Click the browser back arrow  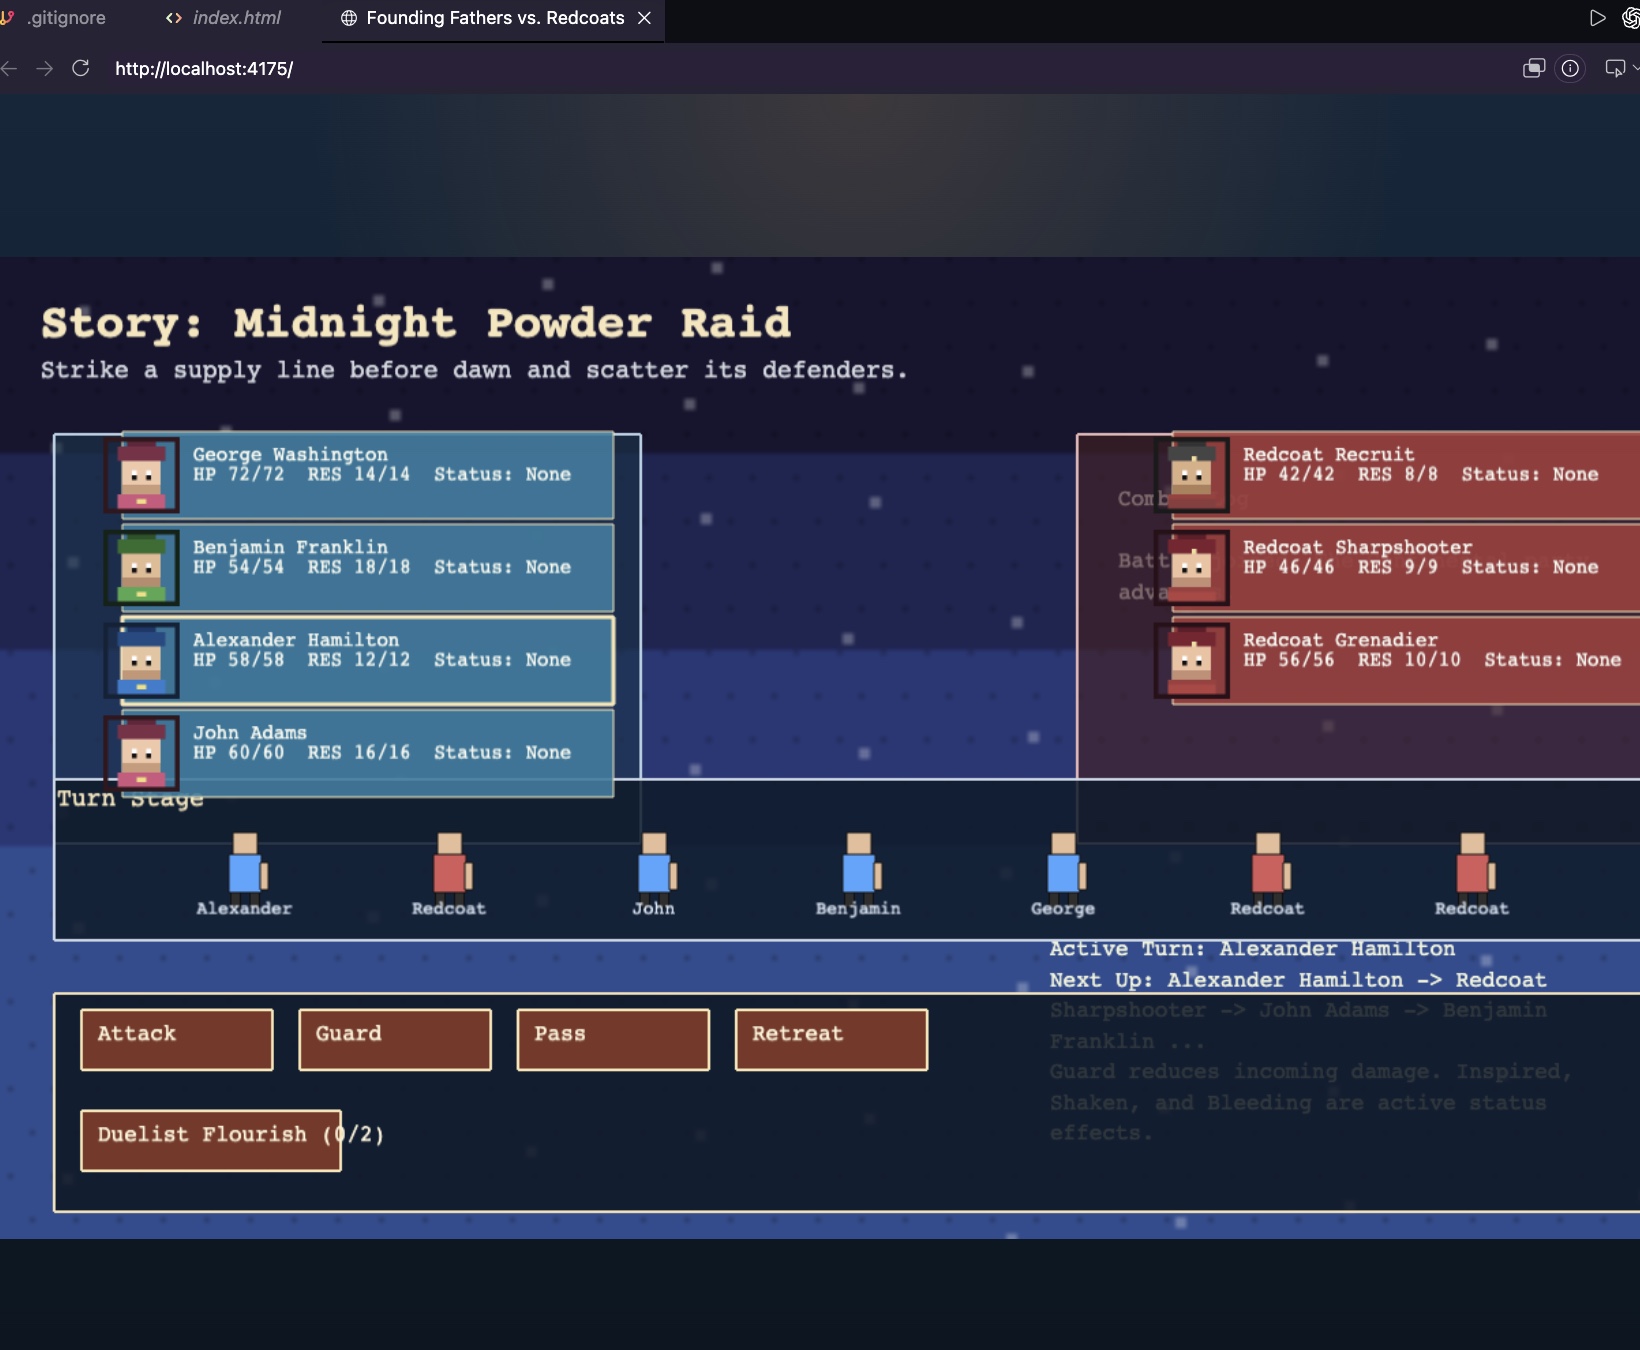[10, 68]
